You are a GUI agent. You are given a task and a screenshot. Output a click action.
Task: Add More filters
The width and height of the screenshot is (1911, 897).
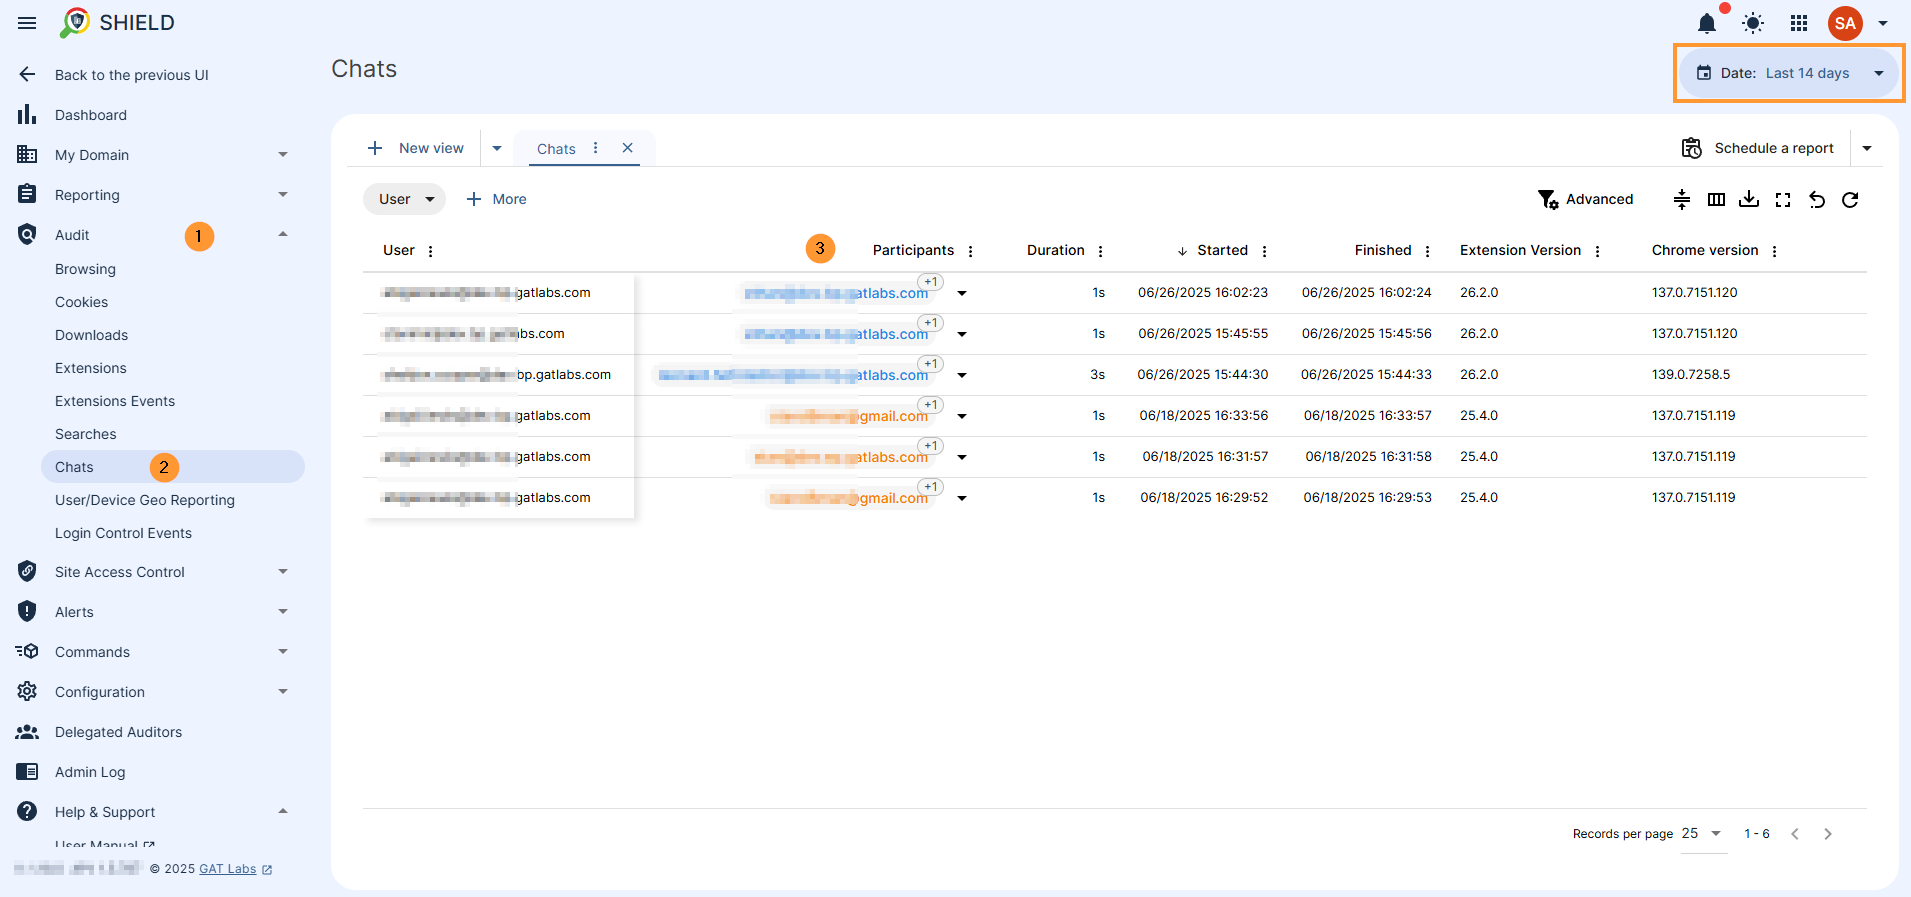click(496, 199)
